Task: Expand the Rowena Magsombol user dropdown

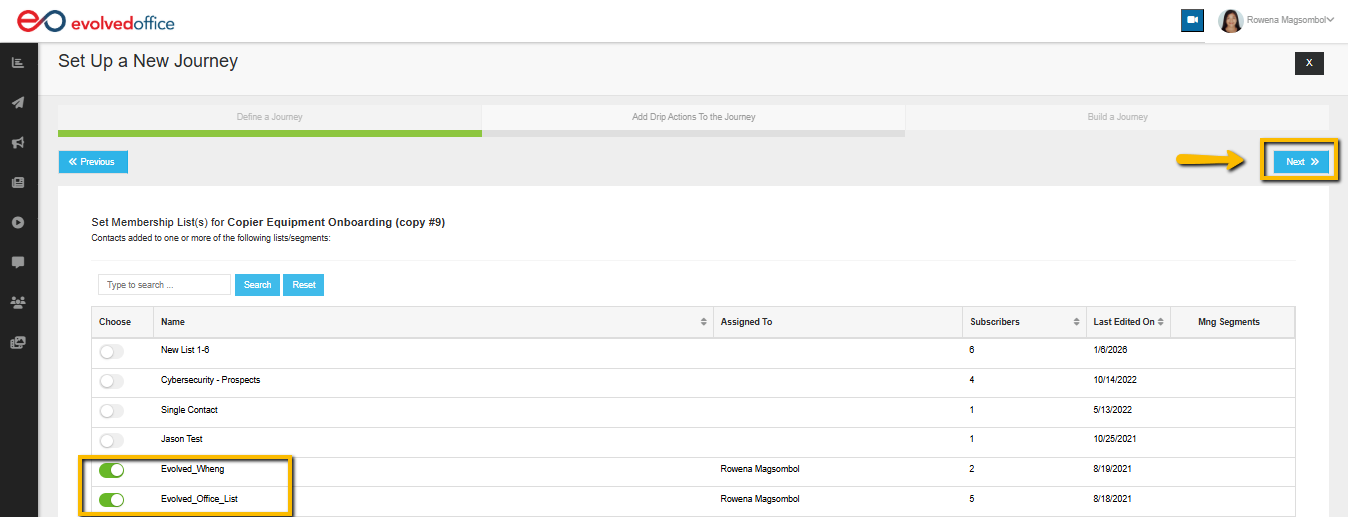Action: coord(1290,20)
